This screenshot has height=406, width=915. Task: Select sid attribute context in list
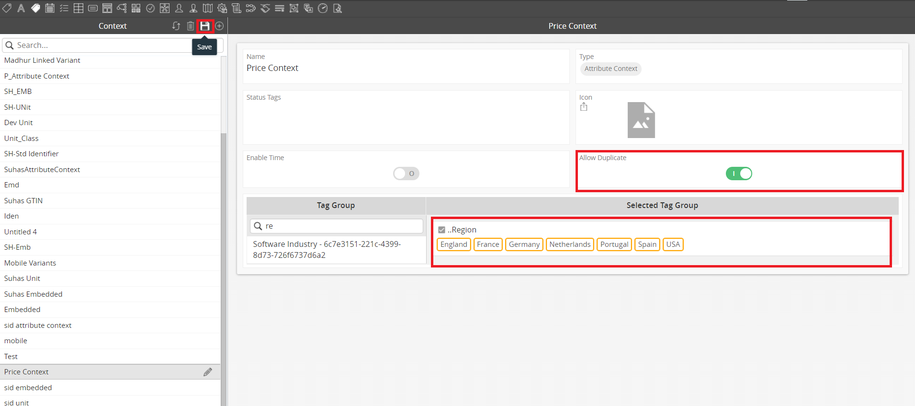tap(110, 326)
